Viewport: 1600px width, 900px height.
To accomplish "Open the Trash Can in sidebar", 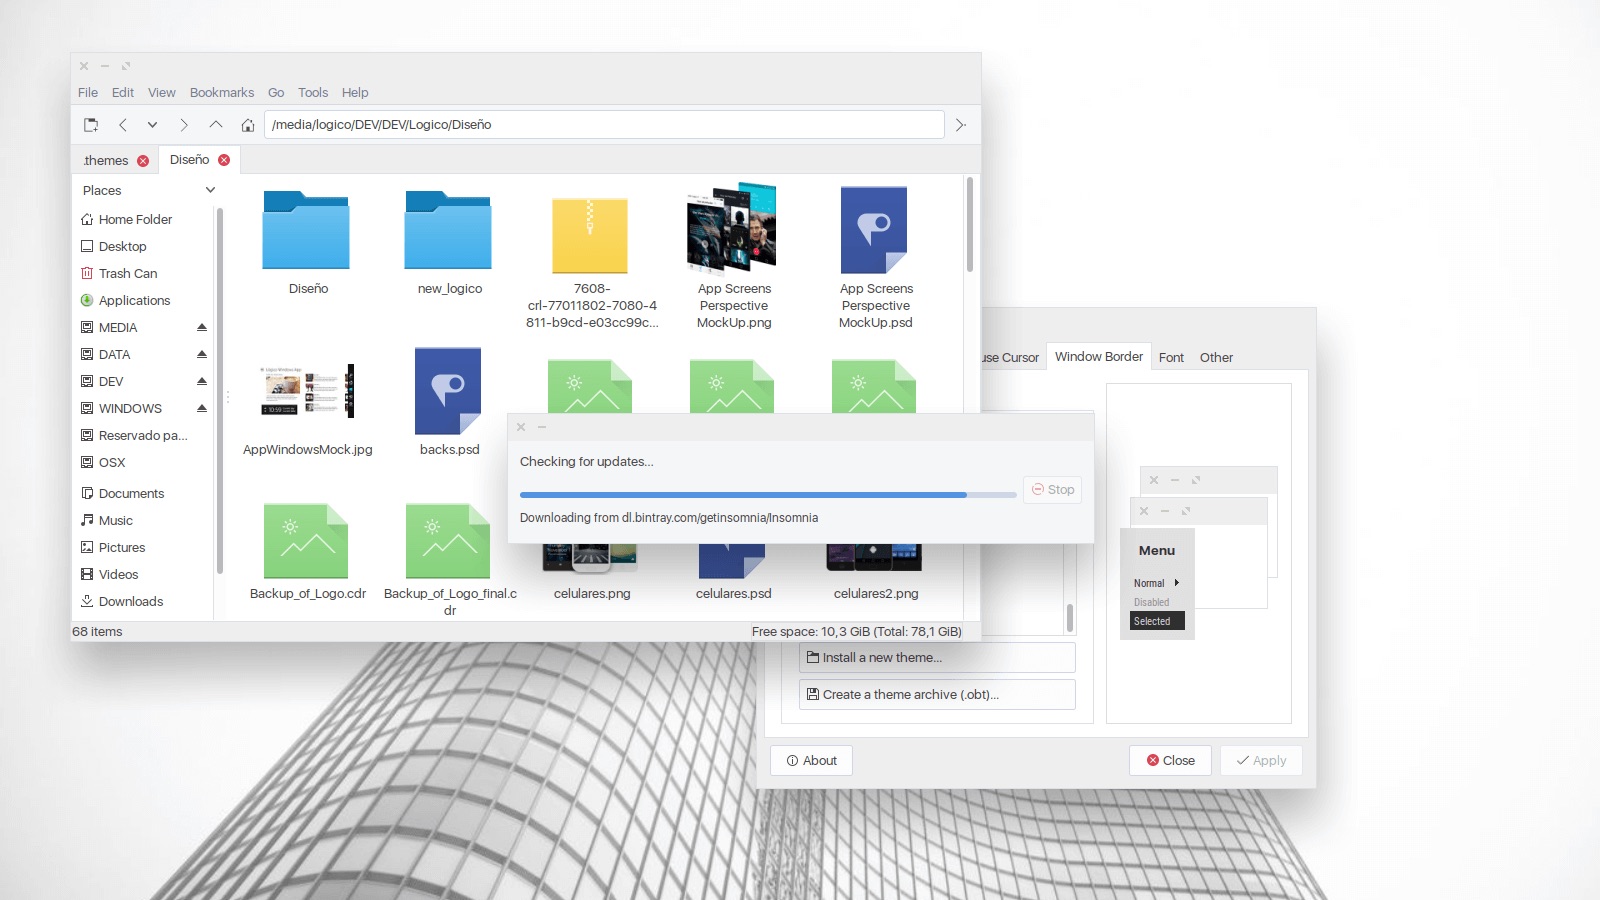I will tap(127, 273).
